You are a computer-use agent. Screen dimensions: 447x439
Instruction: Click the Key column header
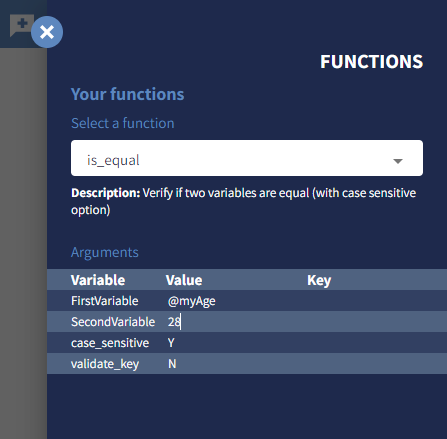[x=319, y=280]
